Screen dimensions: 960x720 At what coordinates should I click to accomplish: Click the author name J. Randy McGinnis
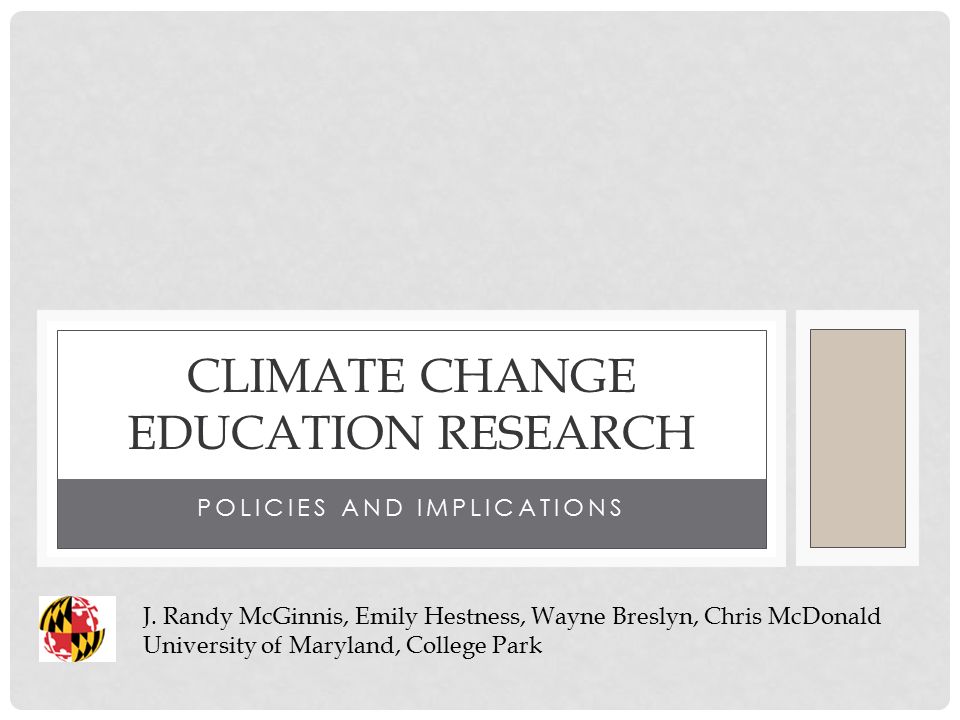(x=245, y=616)
